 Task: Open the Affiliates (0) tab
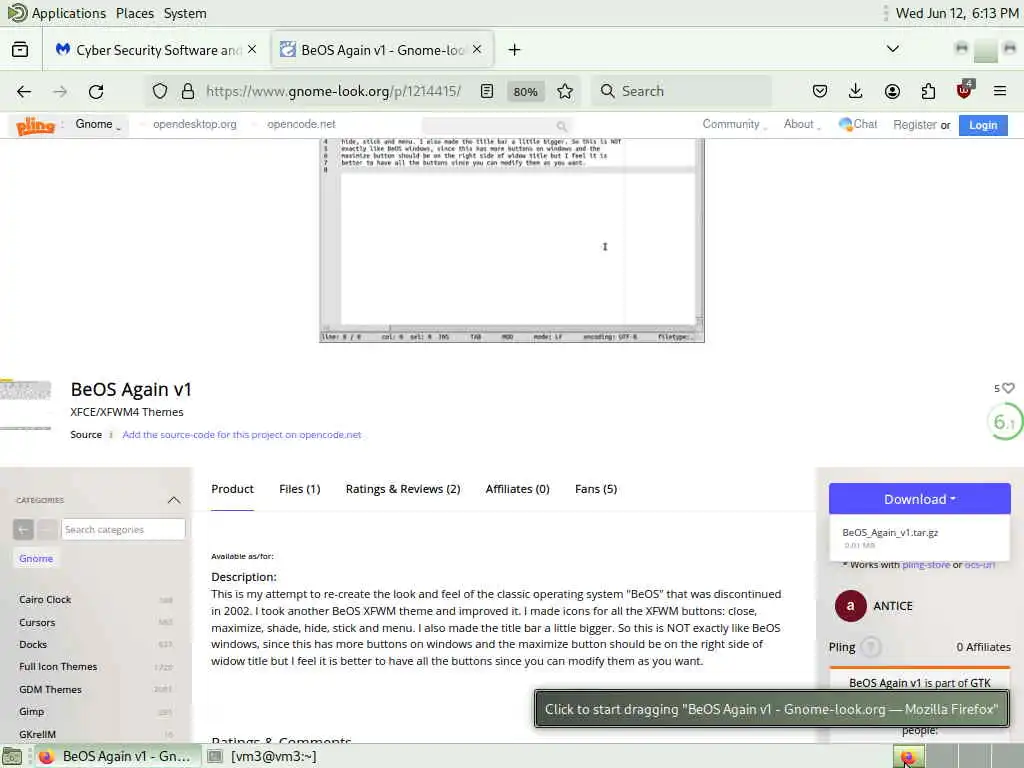[517, 489]
